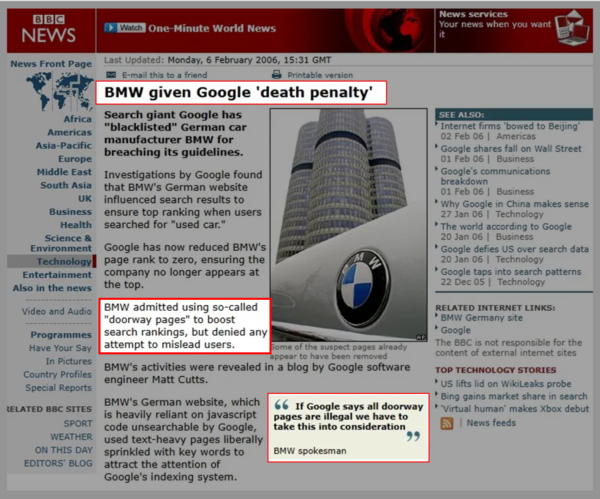
Task: Open Google's communications breakdown story
Action: 495,176
